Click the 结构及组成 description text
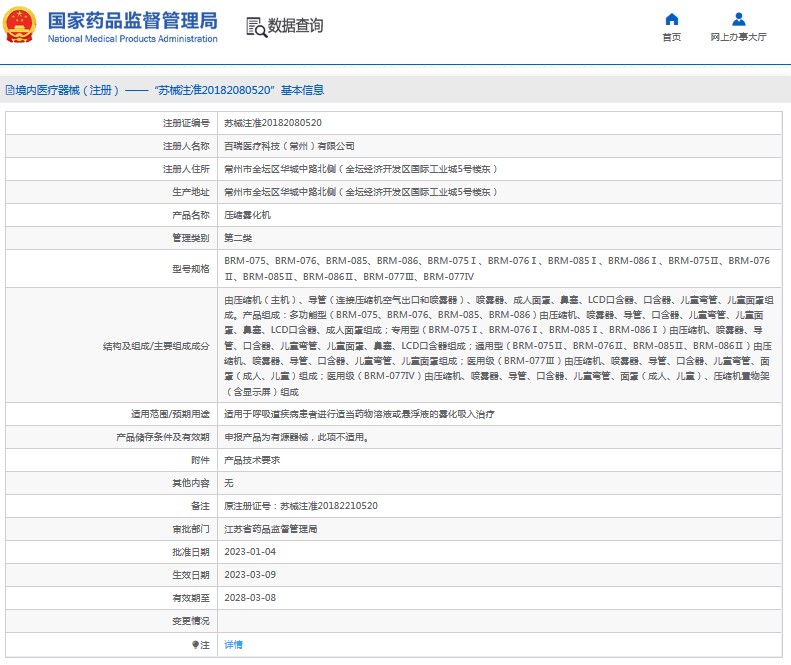Viewport: 791px width, 665px height. pyautogui.click(x=498, y=346)
